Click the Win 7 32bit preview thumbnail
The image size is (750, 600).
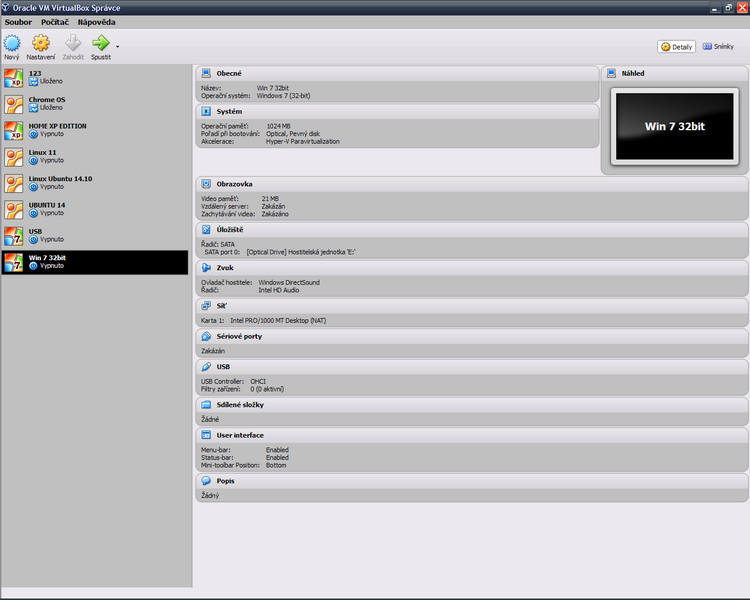[x=674, y=126]
